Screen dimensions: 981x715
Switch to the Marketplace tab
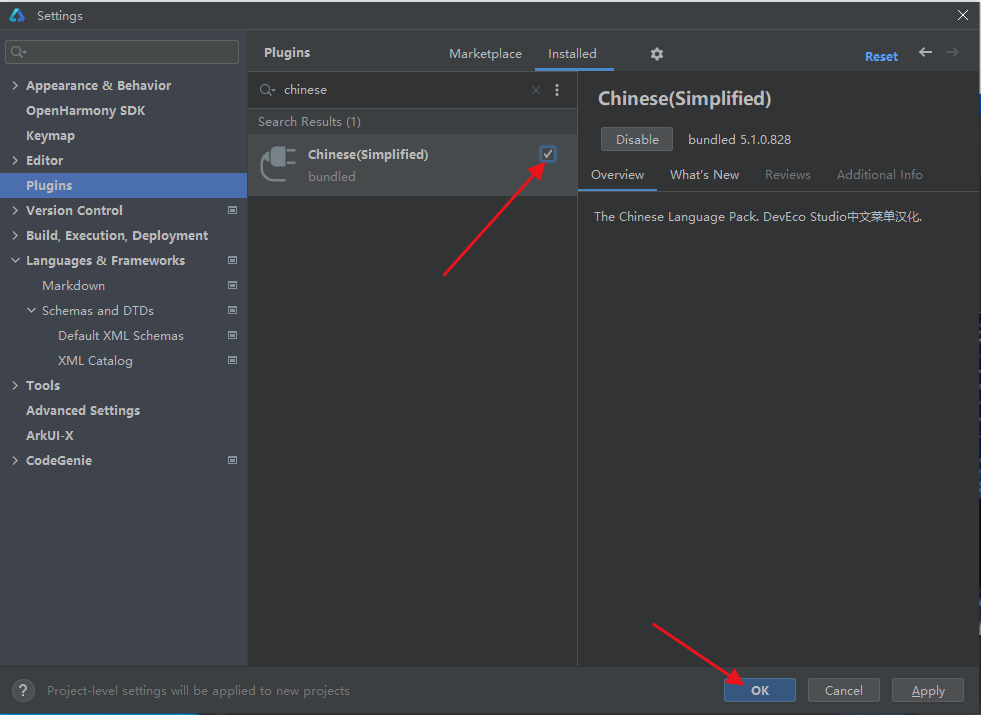(485, 54)
